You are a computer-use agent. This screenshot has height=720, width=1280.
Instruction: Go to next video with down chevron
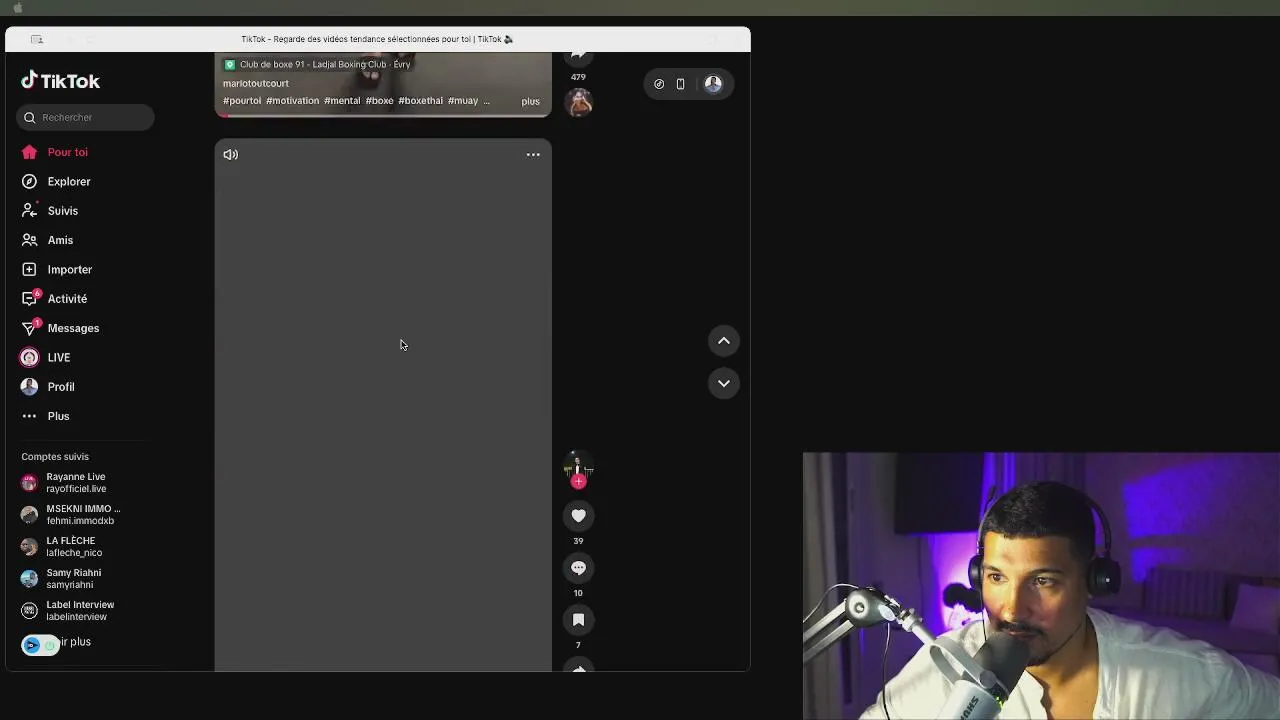point(724,383)
